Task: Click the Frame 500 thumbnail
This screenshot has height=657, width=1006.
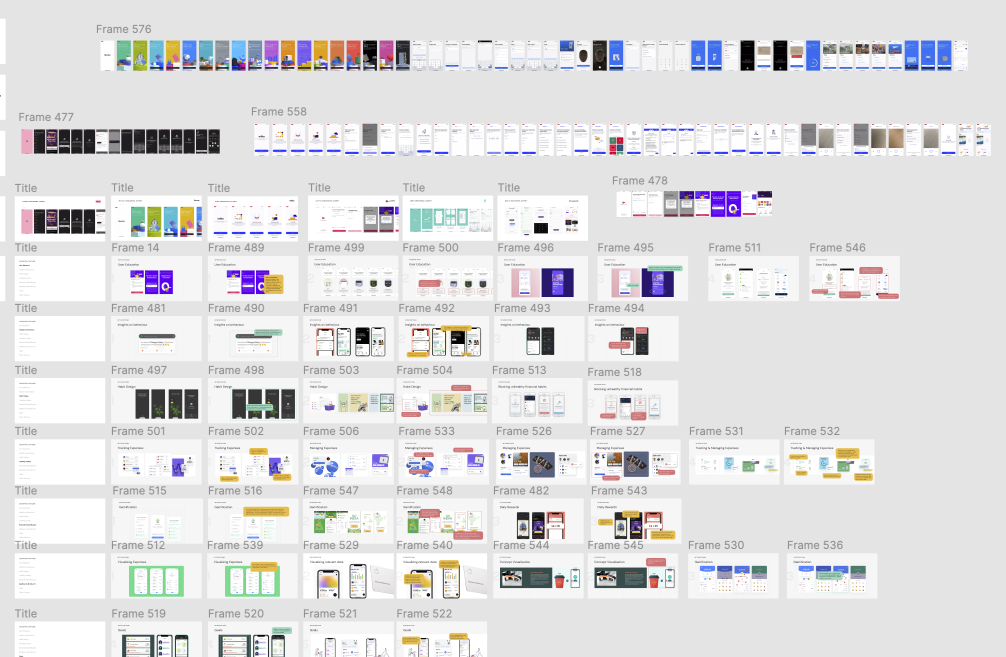Action: (447, 278)
